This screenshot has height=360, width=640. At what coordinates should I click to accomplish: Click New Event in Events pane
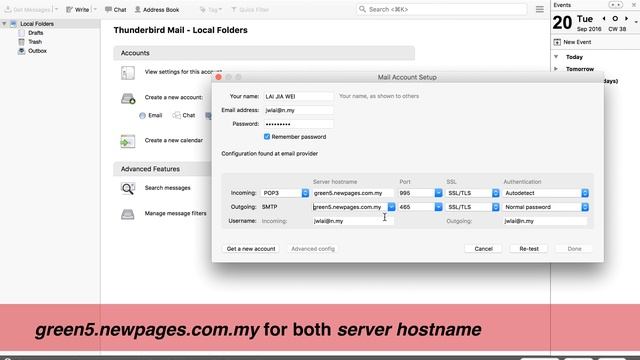(572, 42)
